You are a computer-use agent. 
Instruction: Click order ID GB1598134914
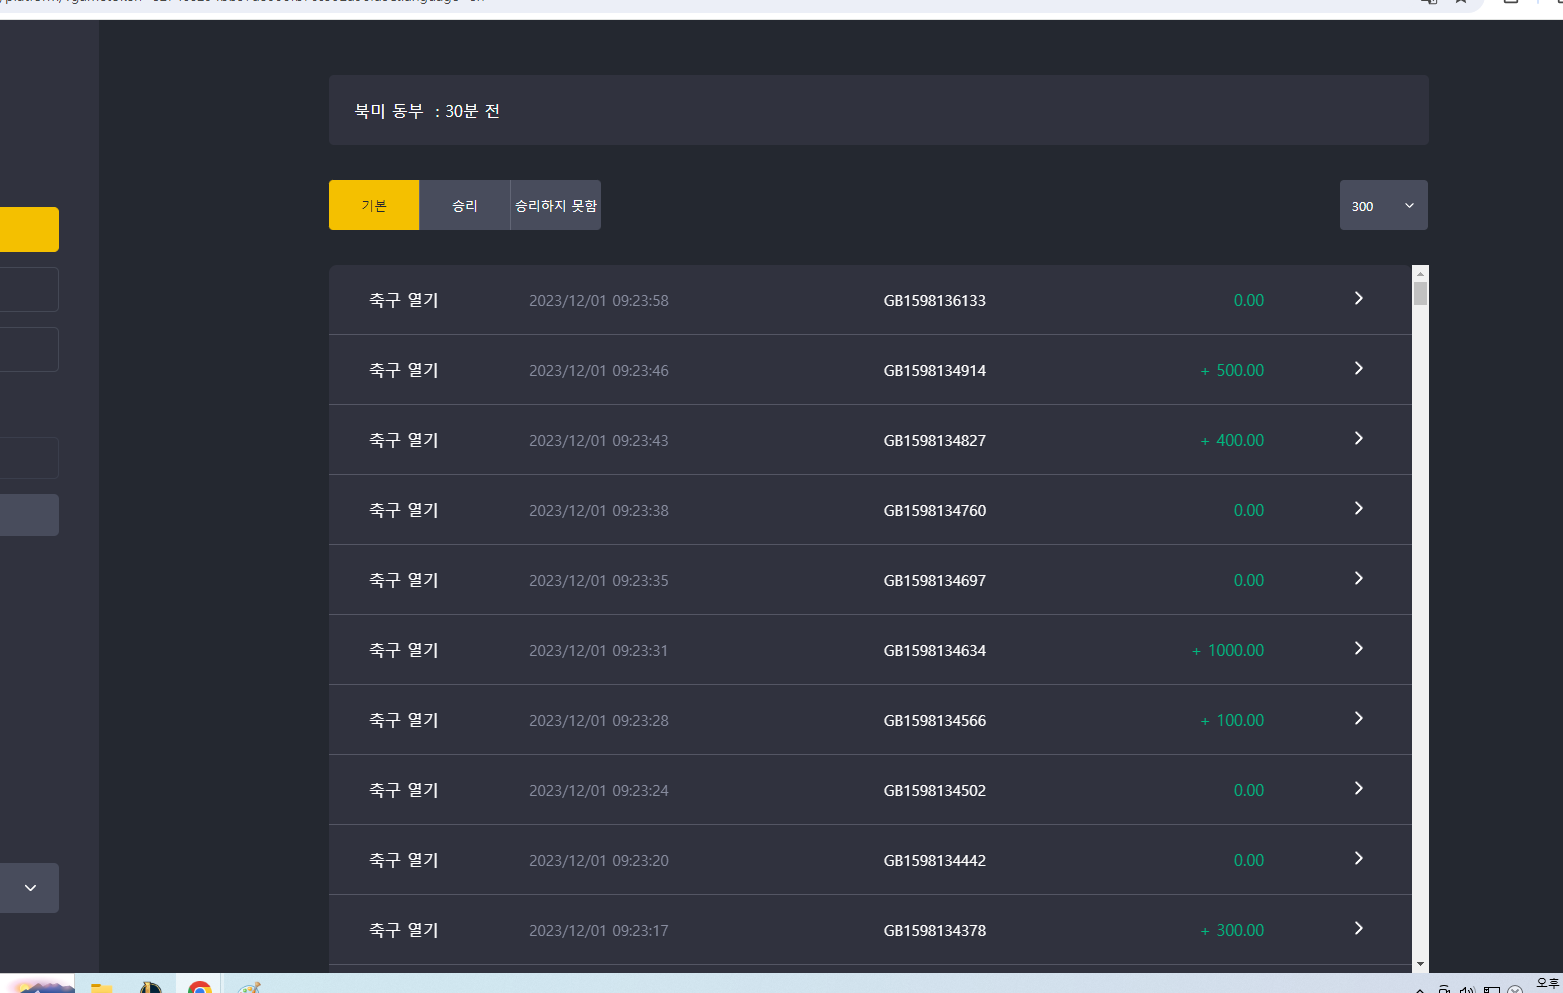[935, 370]
